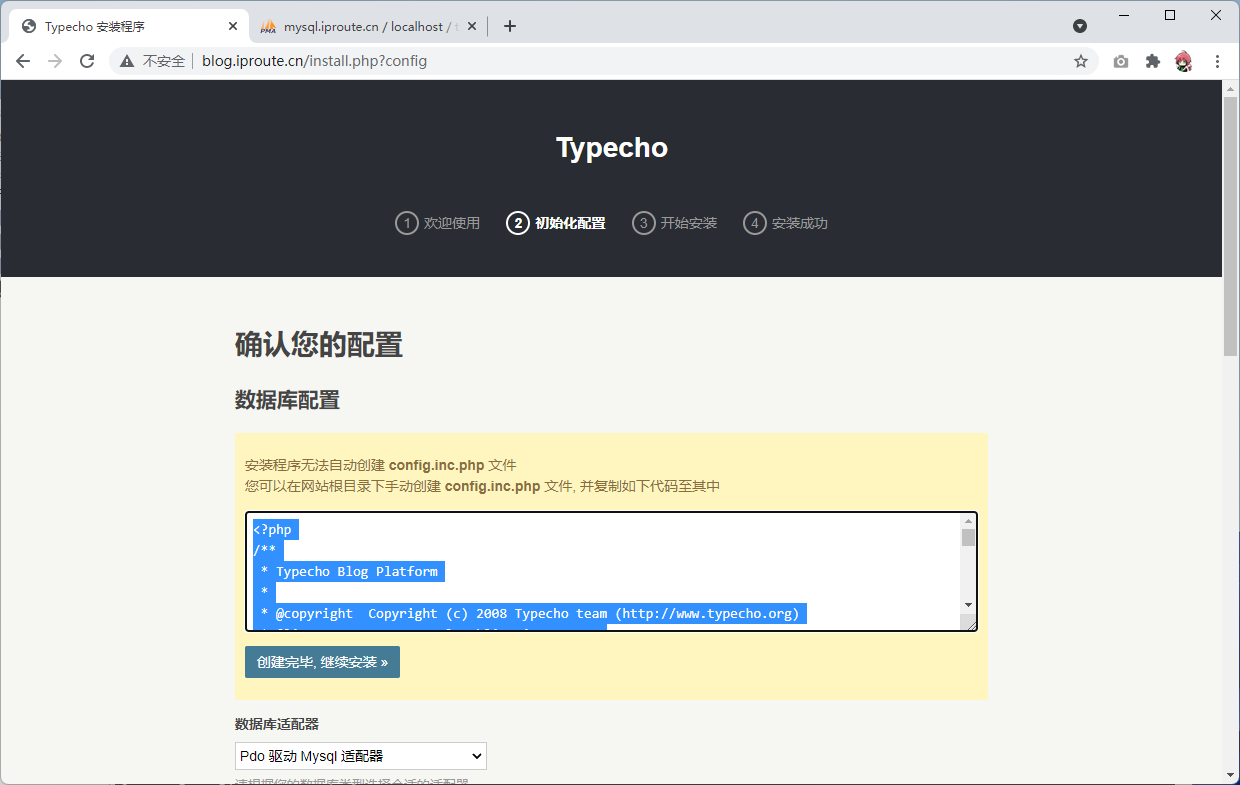Click the camera screenshot extension icon

point(1121,61)
